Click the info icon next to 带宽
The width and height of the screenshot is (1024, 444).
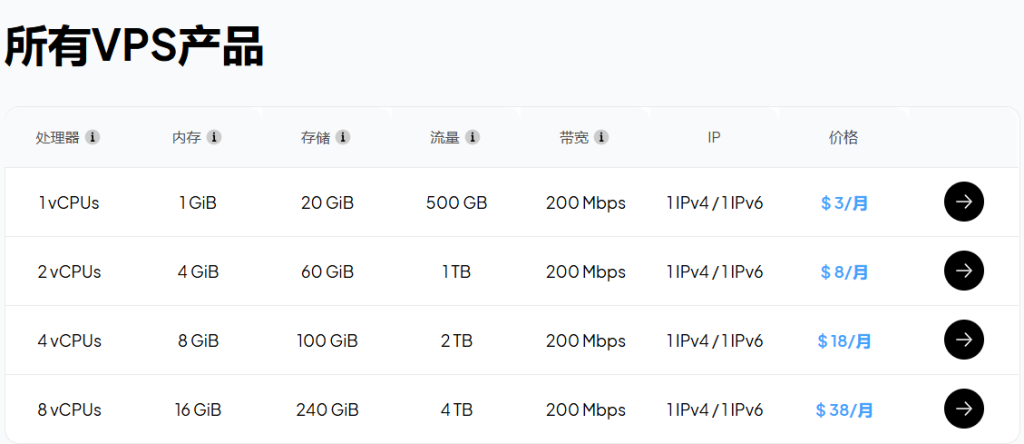(x=601, y=138)
